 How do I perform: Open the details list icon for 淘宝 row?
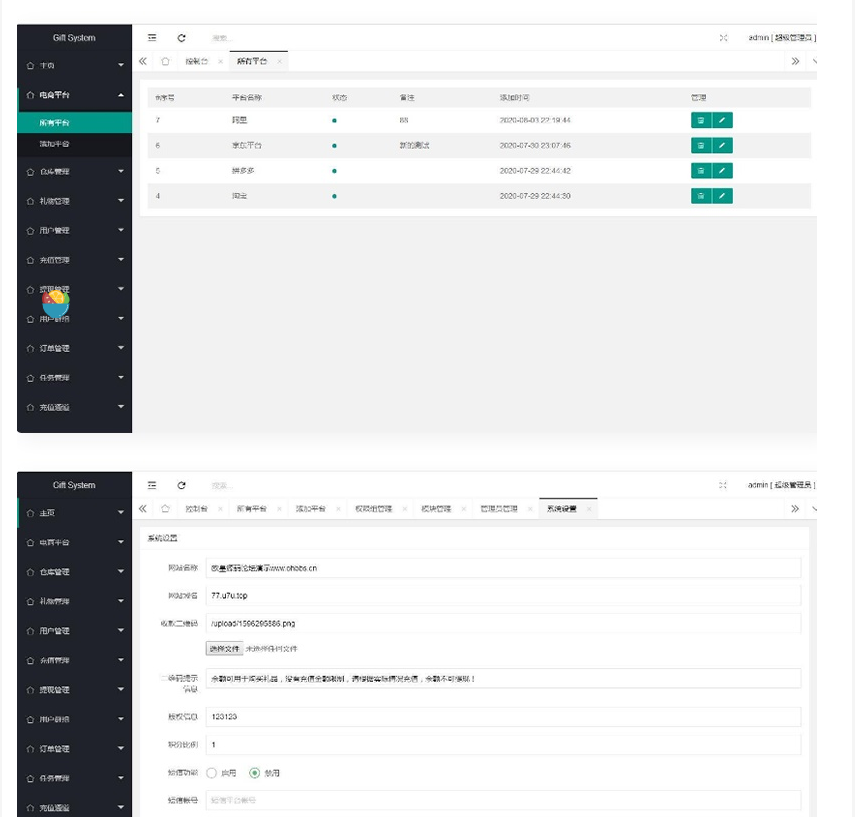[701, 196]
